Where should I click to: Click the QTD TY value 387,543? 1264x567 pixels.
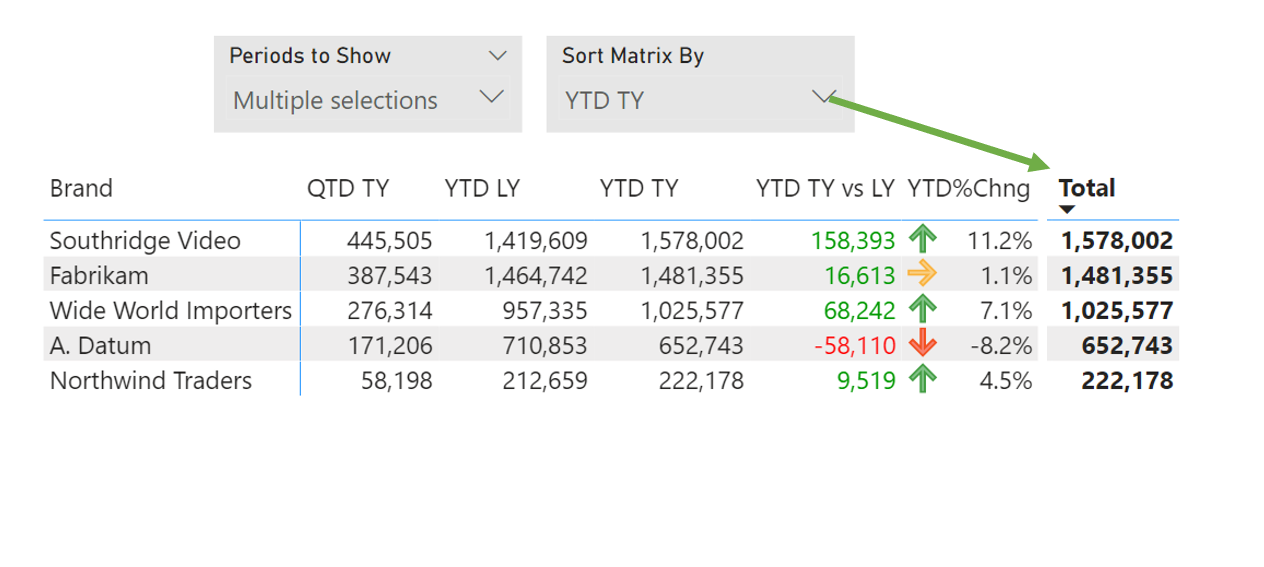(x=390, y=276)
